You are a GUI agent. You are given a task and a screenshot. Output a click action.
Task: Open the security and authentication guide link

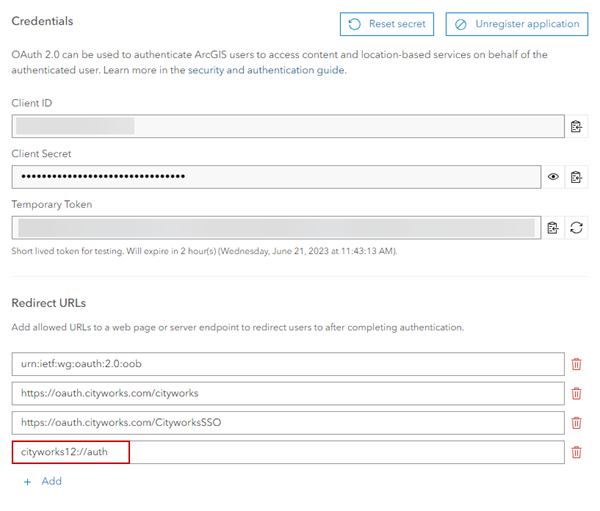(266, 70)
